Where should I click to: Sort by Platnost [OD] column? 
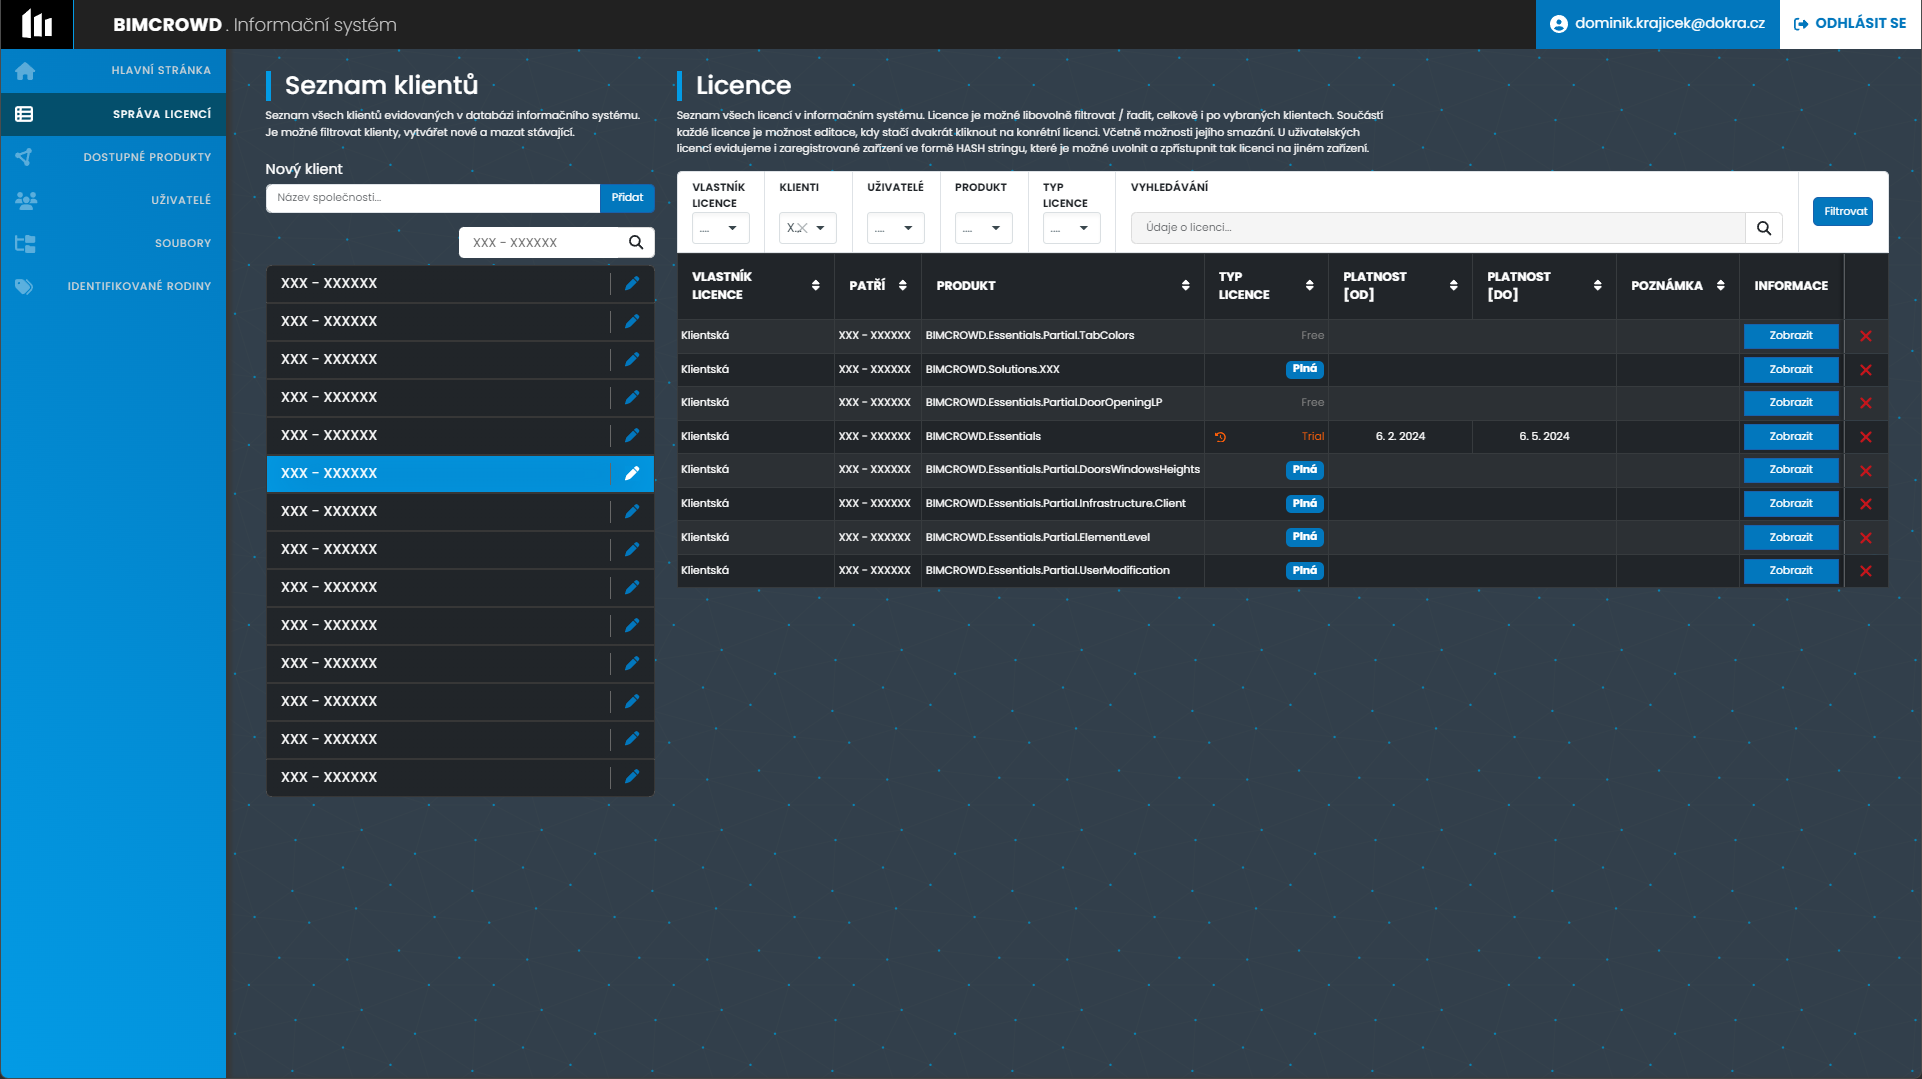(x=1454, y=286)
